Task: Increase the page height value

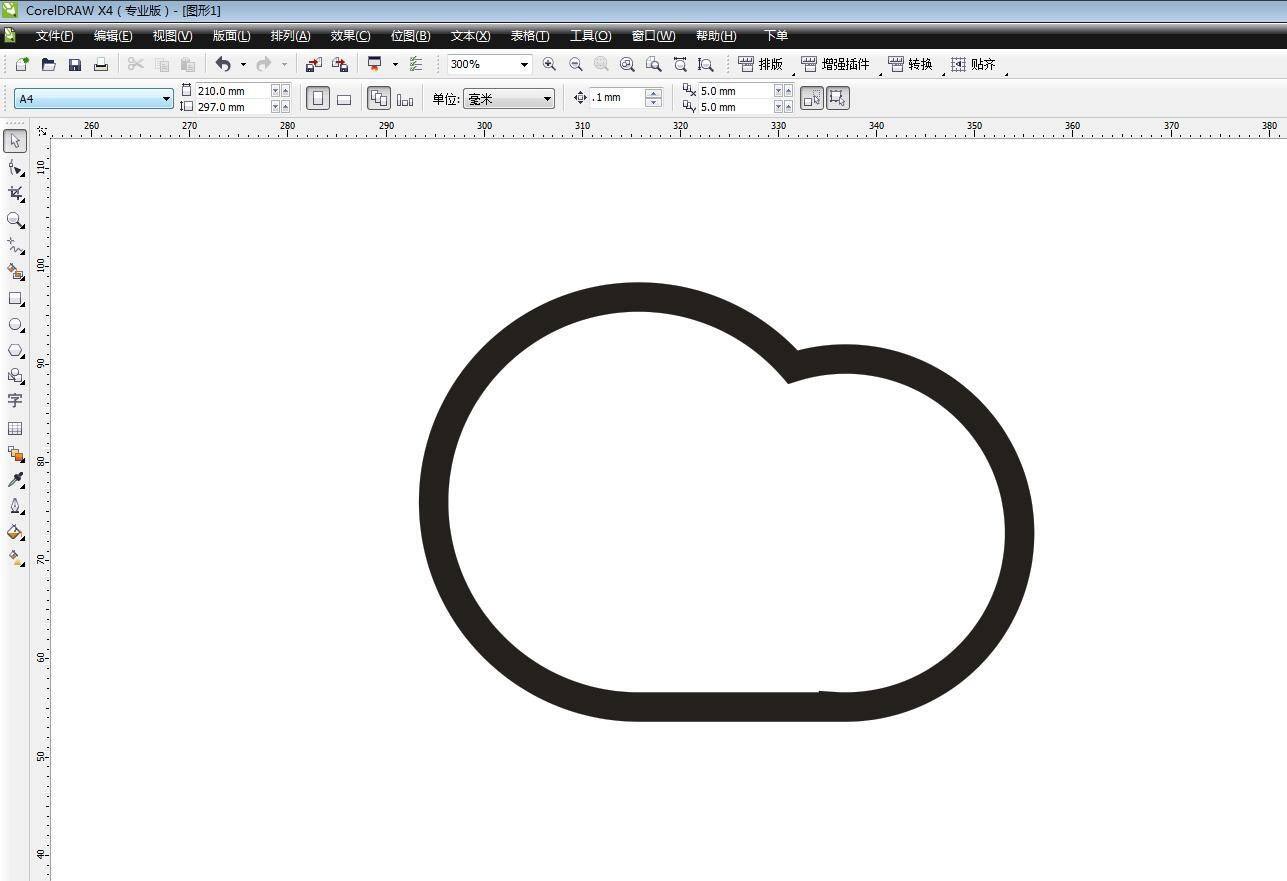Action: [285, 106]
